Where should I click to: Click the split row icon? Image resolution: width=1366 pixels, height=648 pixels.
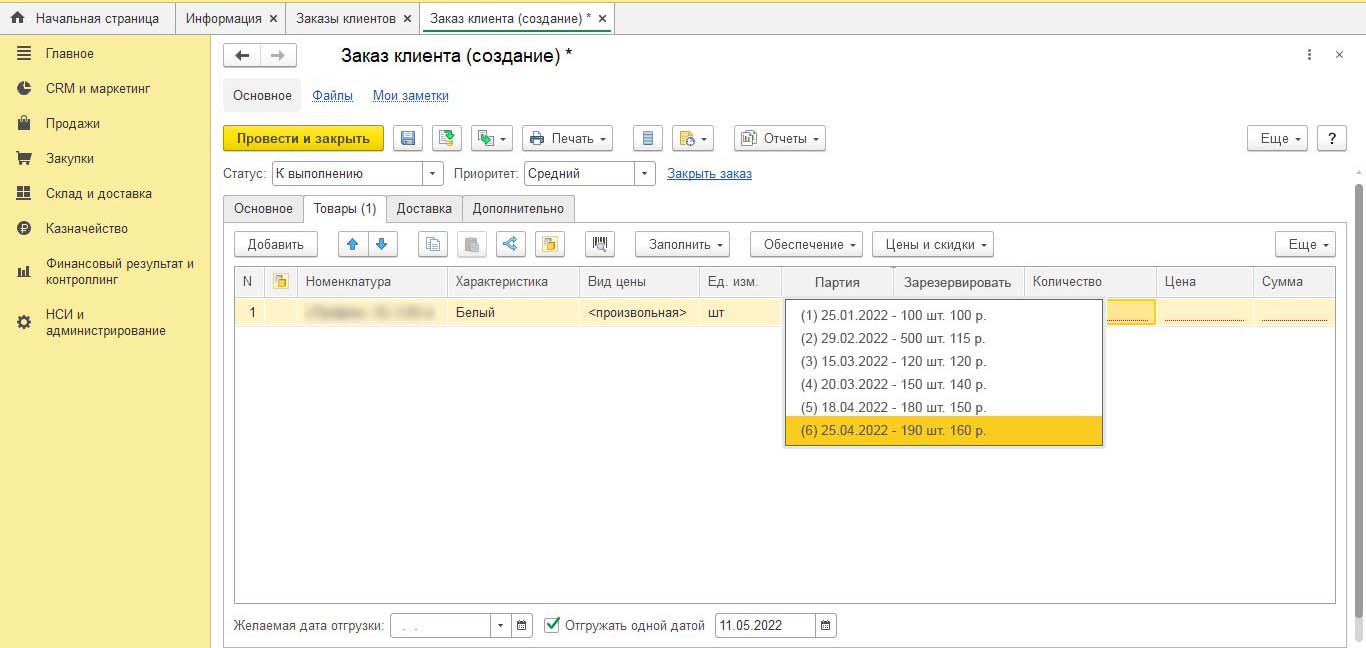tap(510, 244)
